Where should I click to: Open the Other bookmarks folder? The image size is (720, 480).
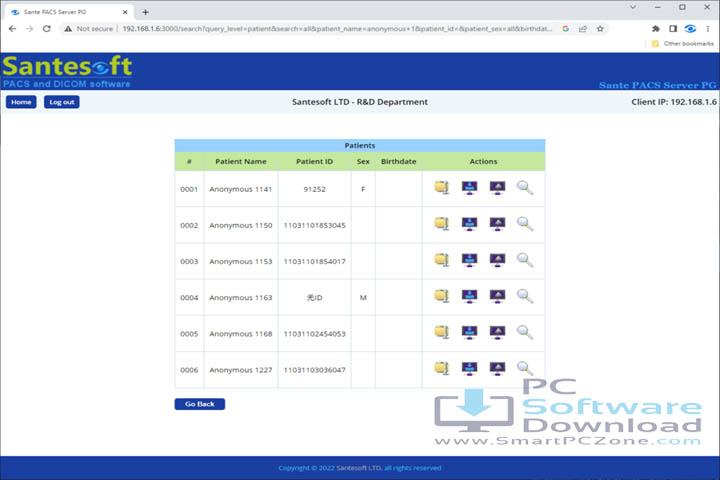pyautogui.click(x=683, y=44)
